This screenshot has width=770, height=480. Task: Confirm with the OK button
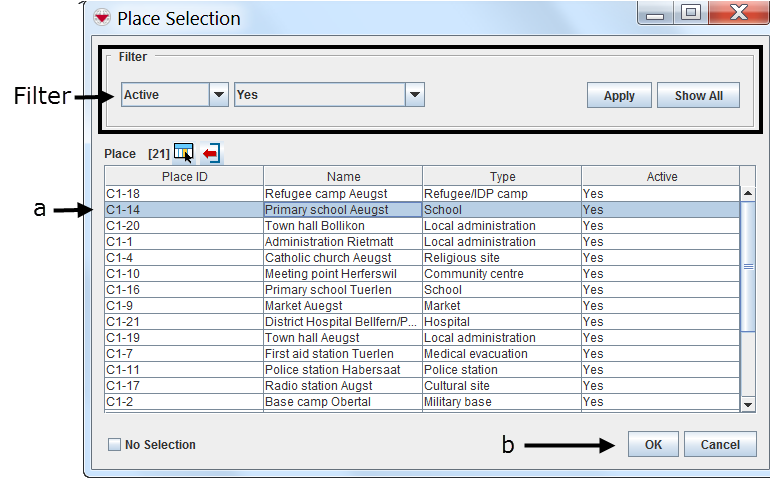pyautogui.click(x=653, y=444)
